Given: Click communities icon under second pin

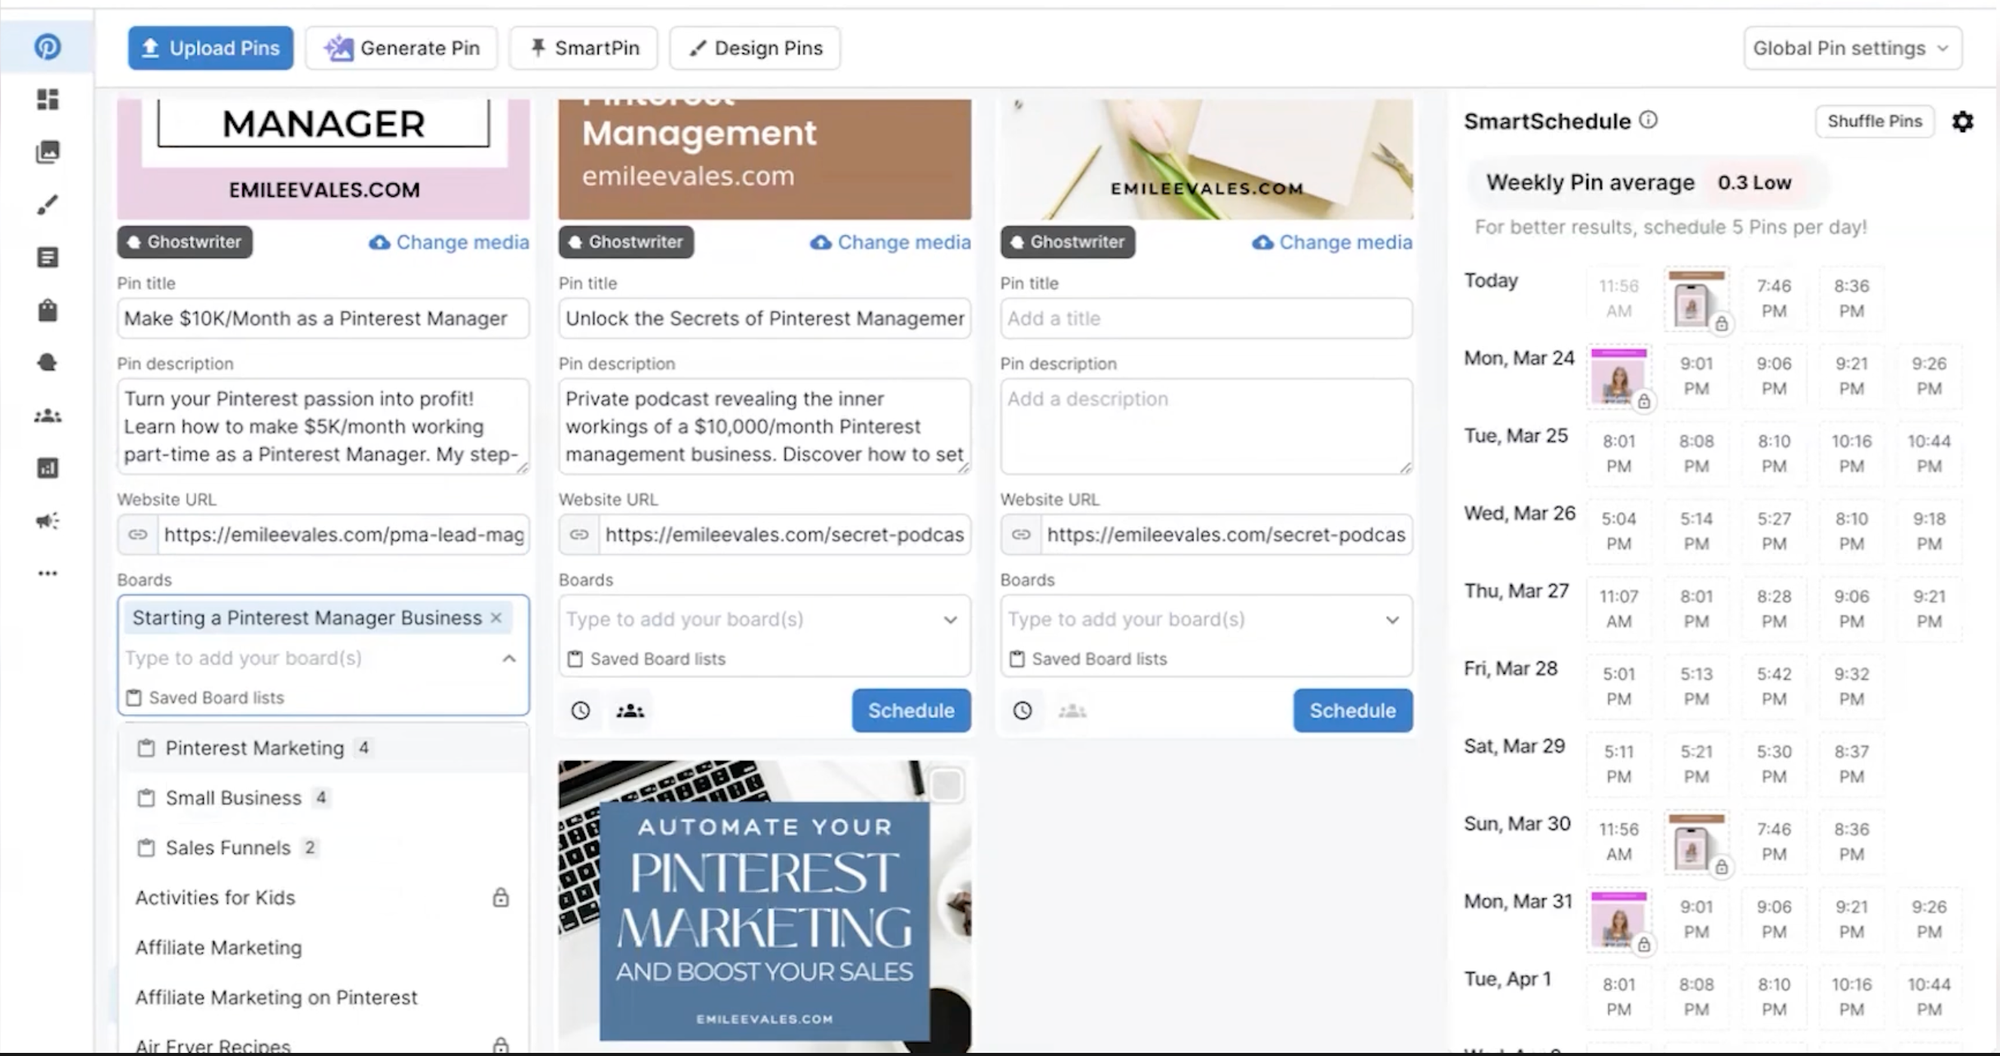Looking at the screenshot, I should pos(630,711).
